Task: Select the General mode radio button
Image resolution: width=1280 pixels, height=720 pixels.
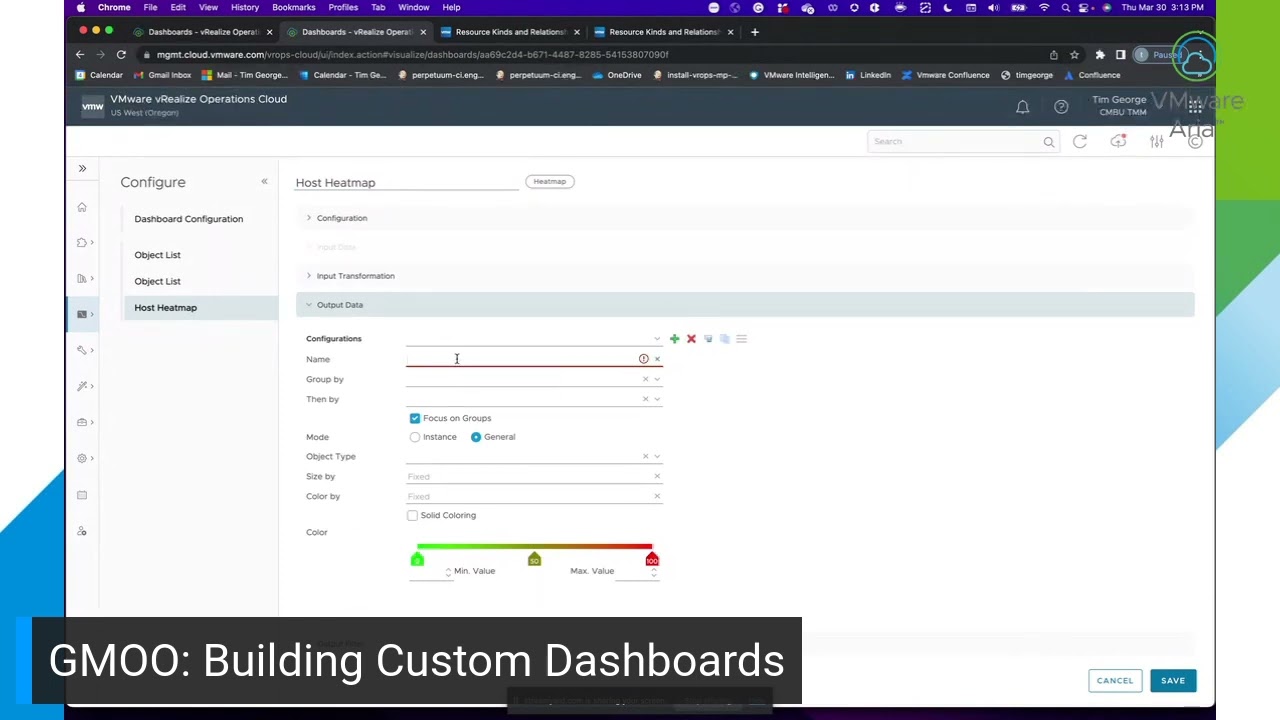Action: click(476, 437)
